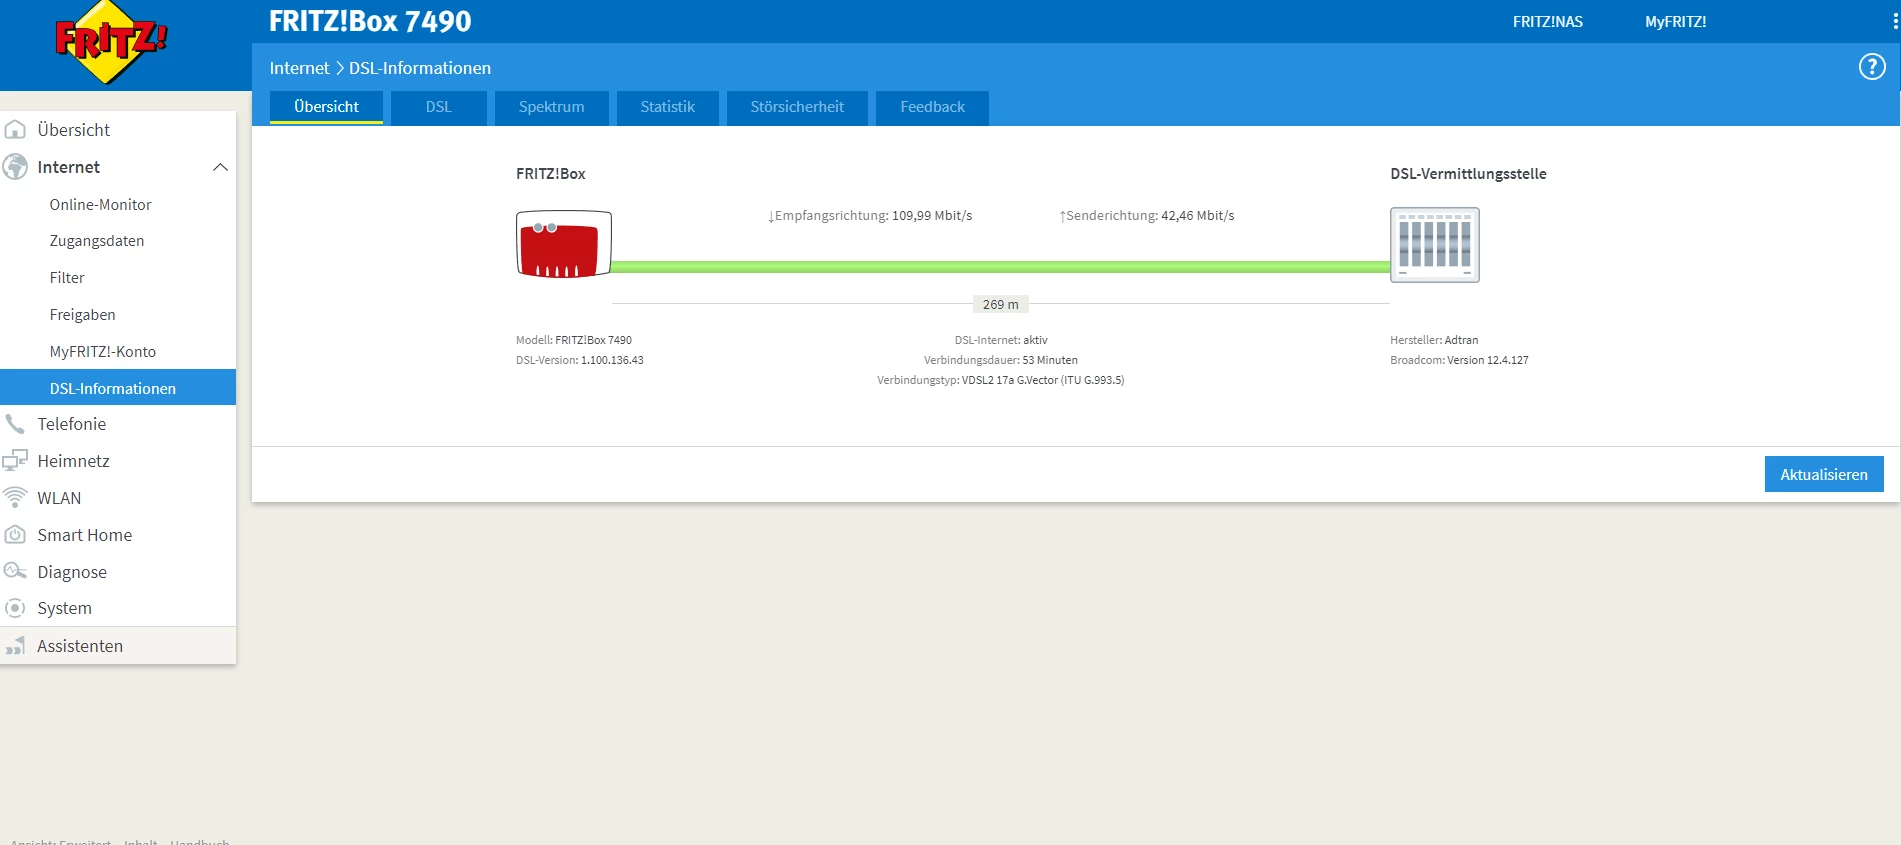This screenshot has height=845, width=1901.
Task: Open the Statistik tab
Action: pos(668,107)
